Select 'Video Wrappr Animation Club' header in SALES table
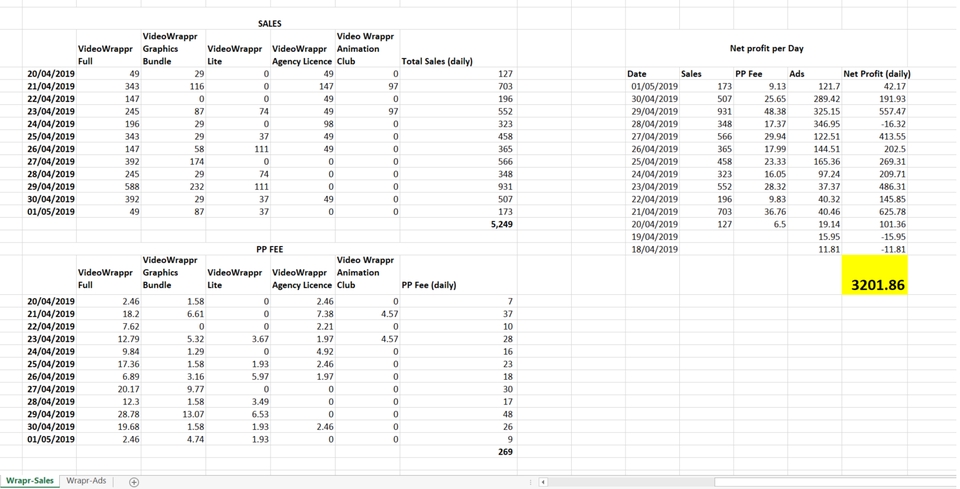Viewport: 960px width, 489px height. tap(367, 49)
